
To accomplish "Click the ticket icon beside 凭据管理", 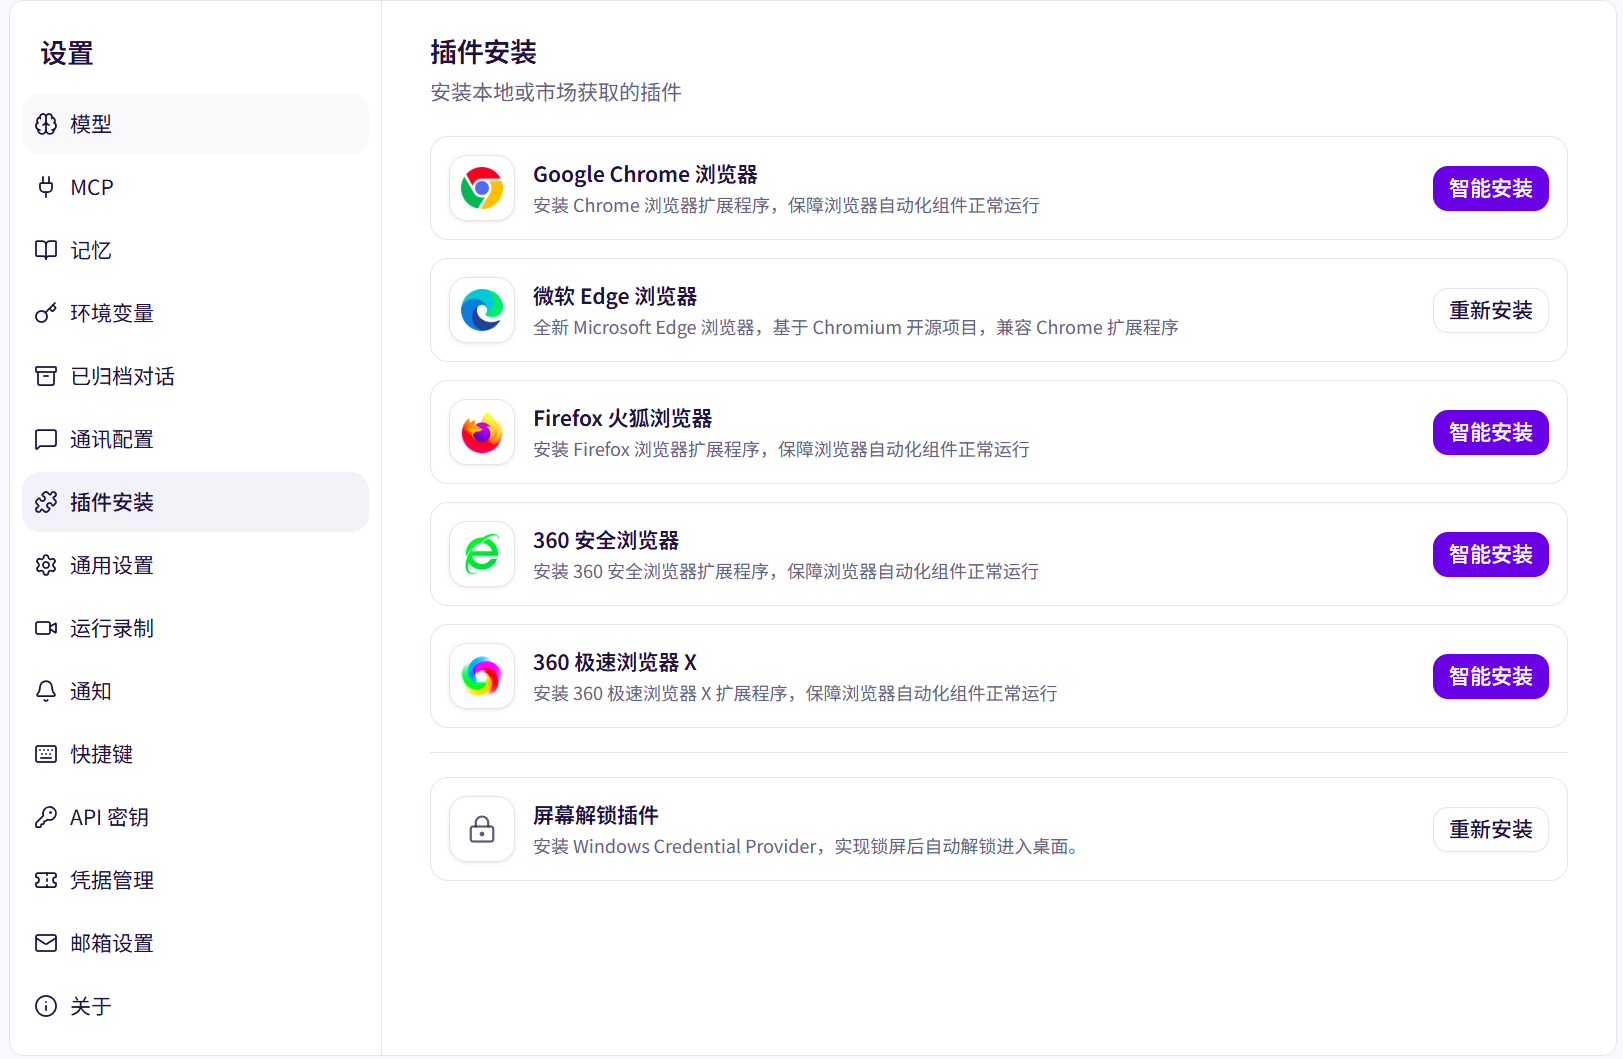I will point(46,880).
